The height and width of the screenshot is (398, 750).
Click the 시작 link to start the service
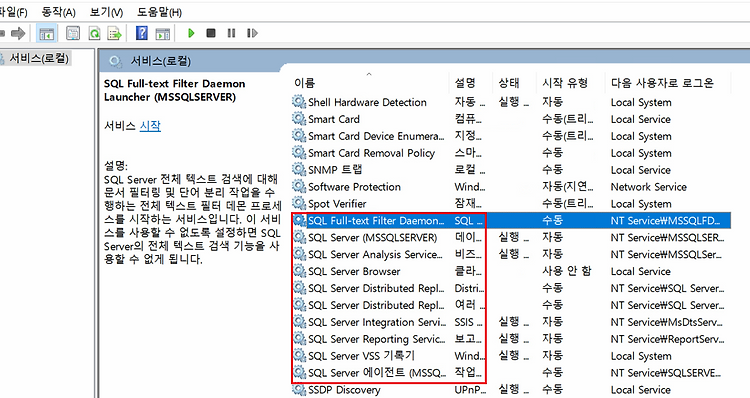(150, 126)
